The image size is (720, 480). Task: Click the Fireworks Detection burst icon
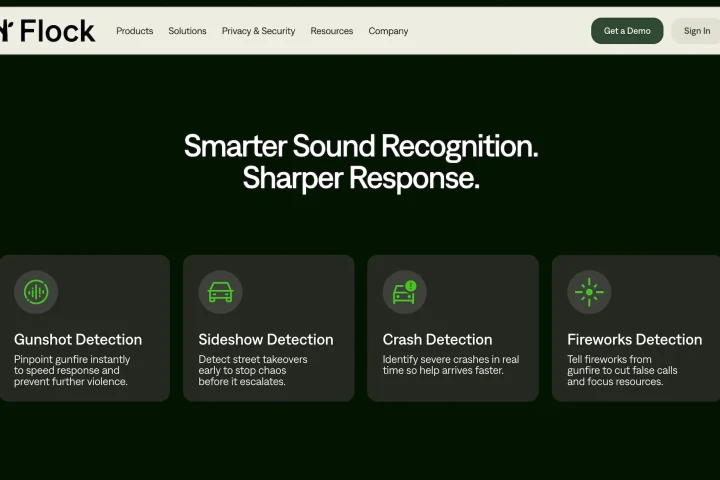click(589, 292)
